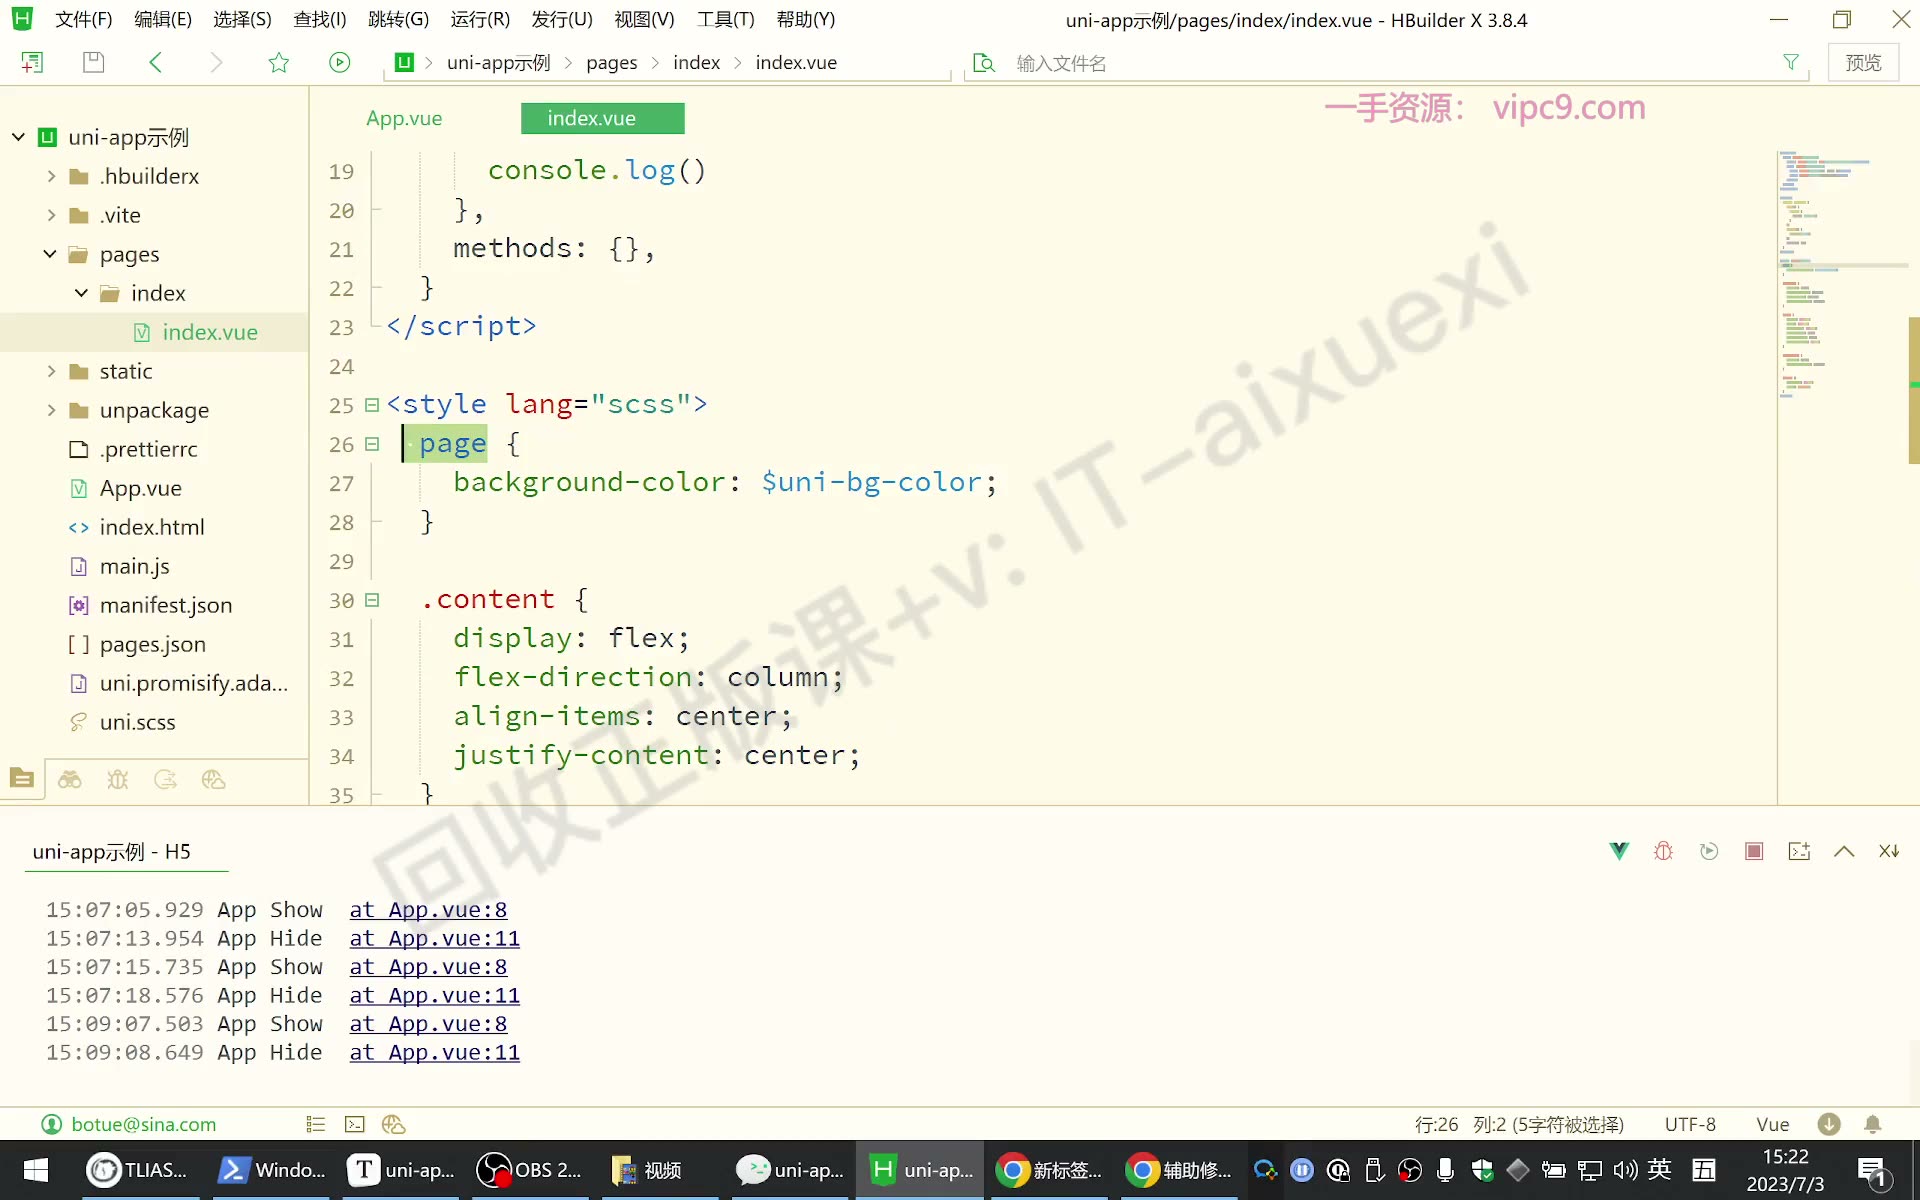
Task: Save file with the floppy disk icon
Action: (x=93, y=62)
